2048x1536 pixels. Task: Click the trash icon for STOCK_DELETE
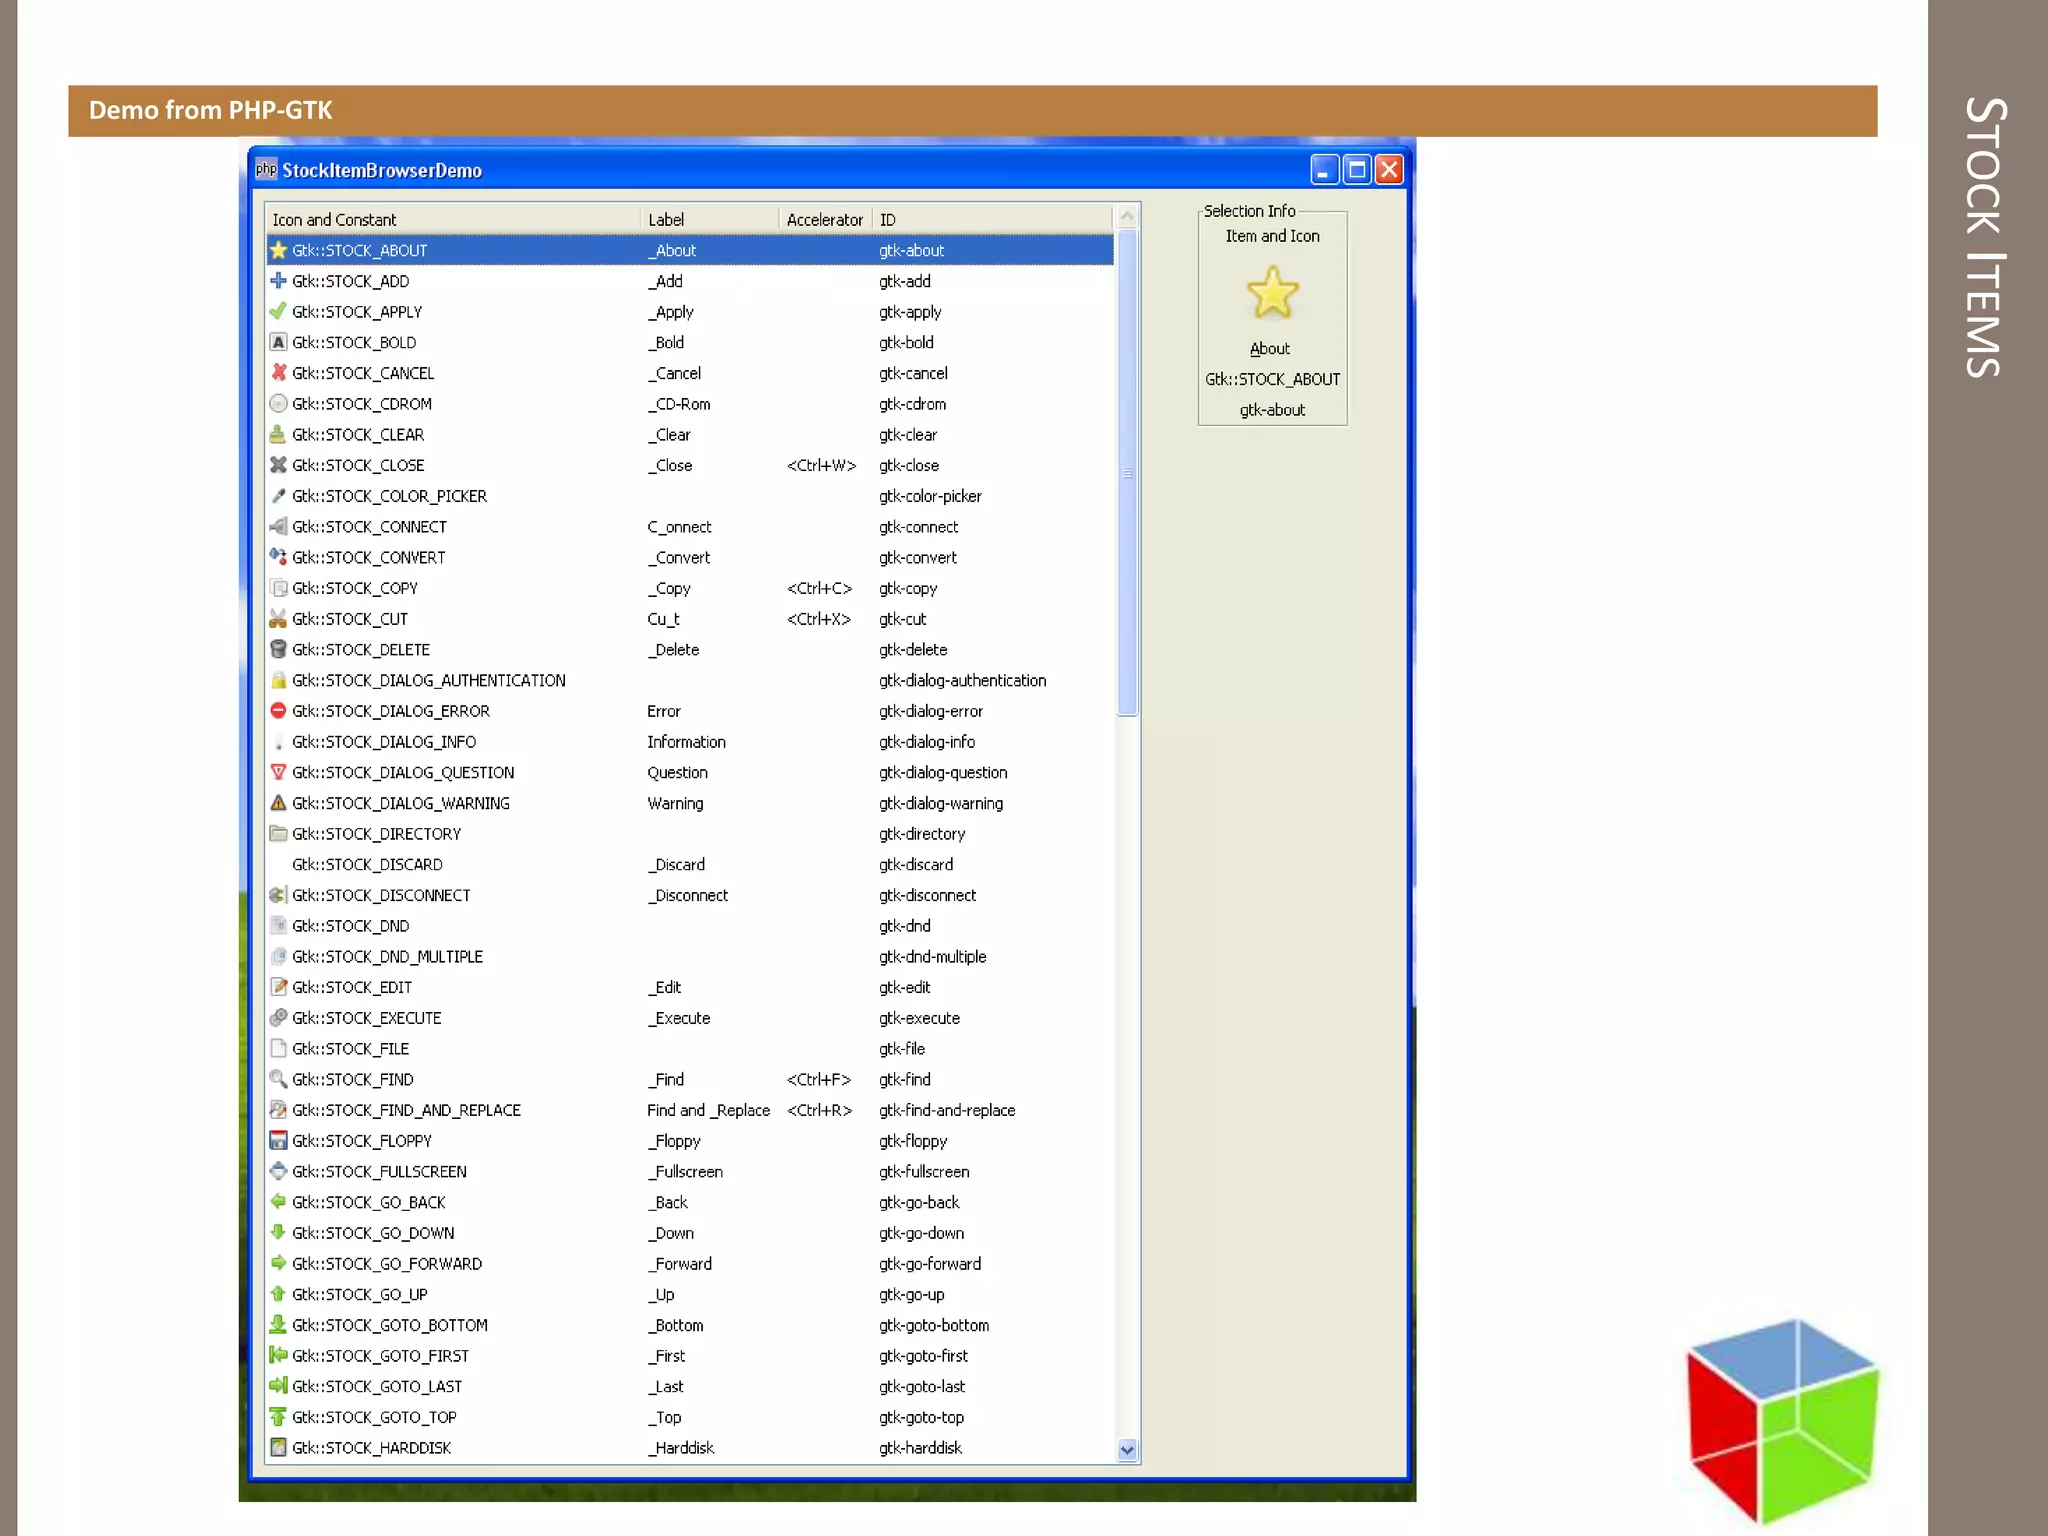tap(278, 649)
